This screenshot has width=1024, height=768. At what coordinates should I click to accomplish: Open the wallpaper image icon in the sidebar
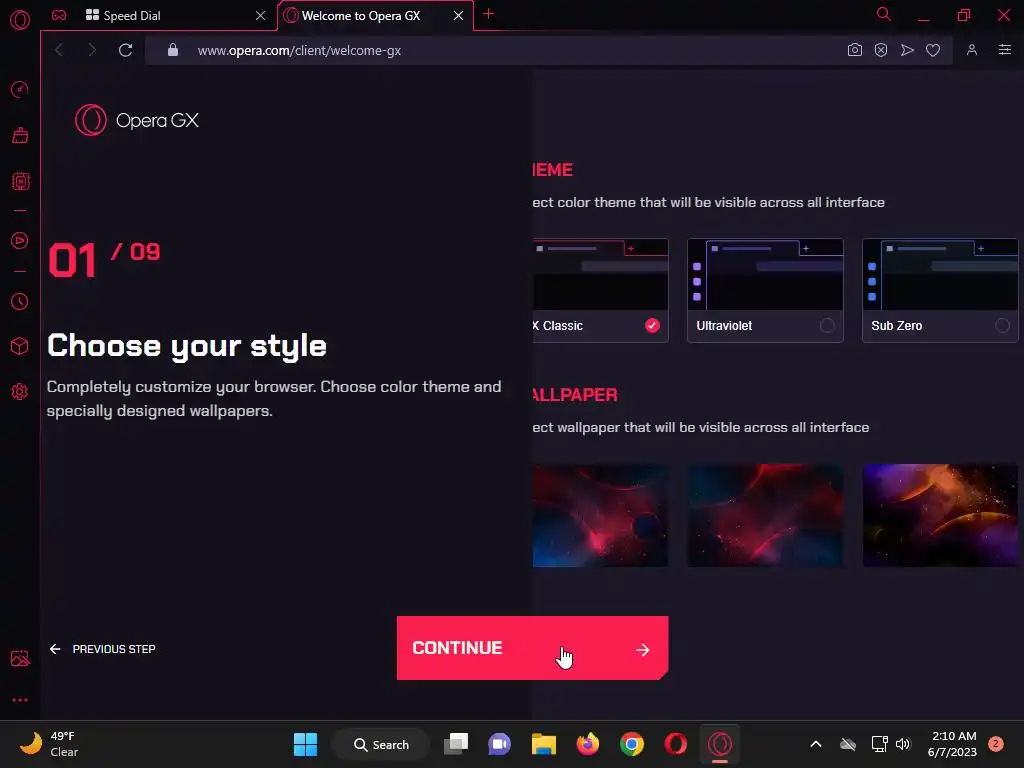[x=20, y=658]
